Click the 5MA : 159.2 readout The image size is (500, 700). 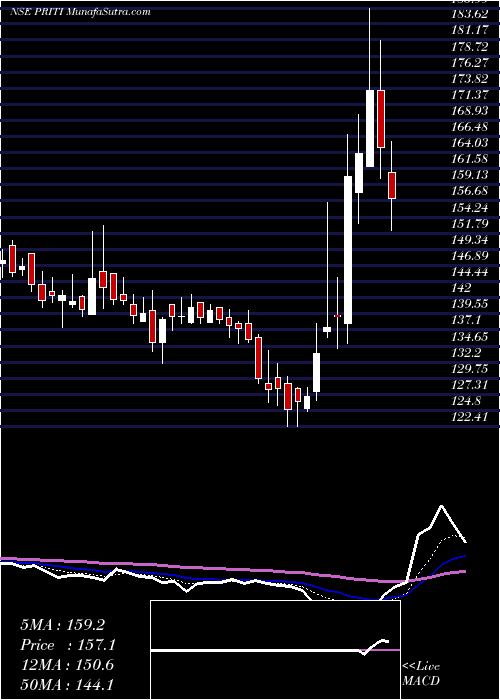coord(62,625)
